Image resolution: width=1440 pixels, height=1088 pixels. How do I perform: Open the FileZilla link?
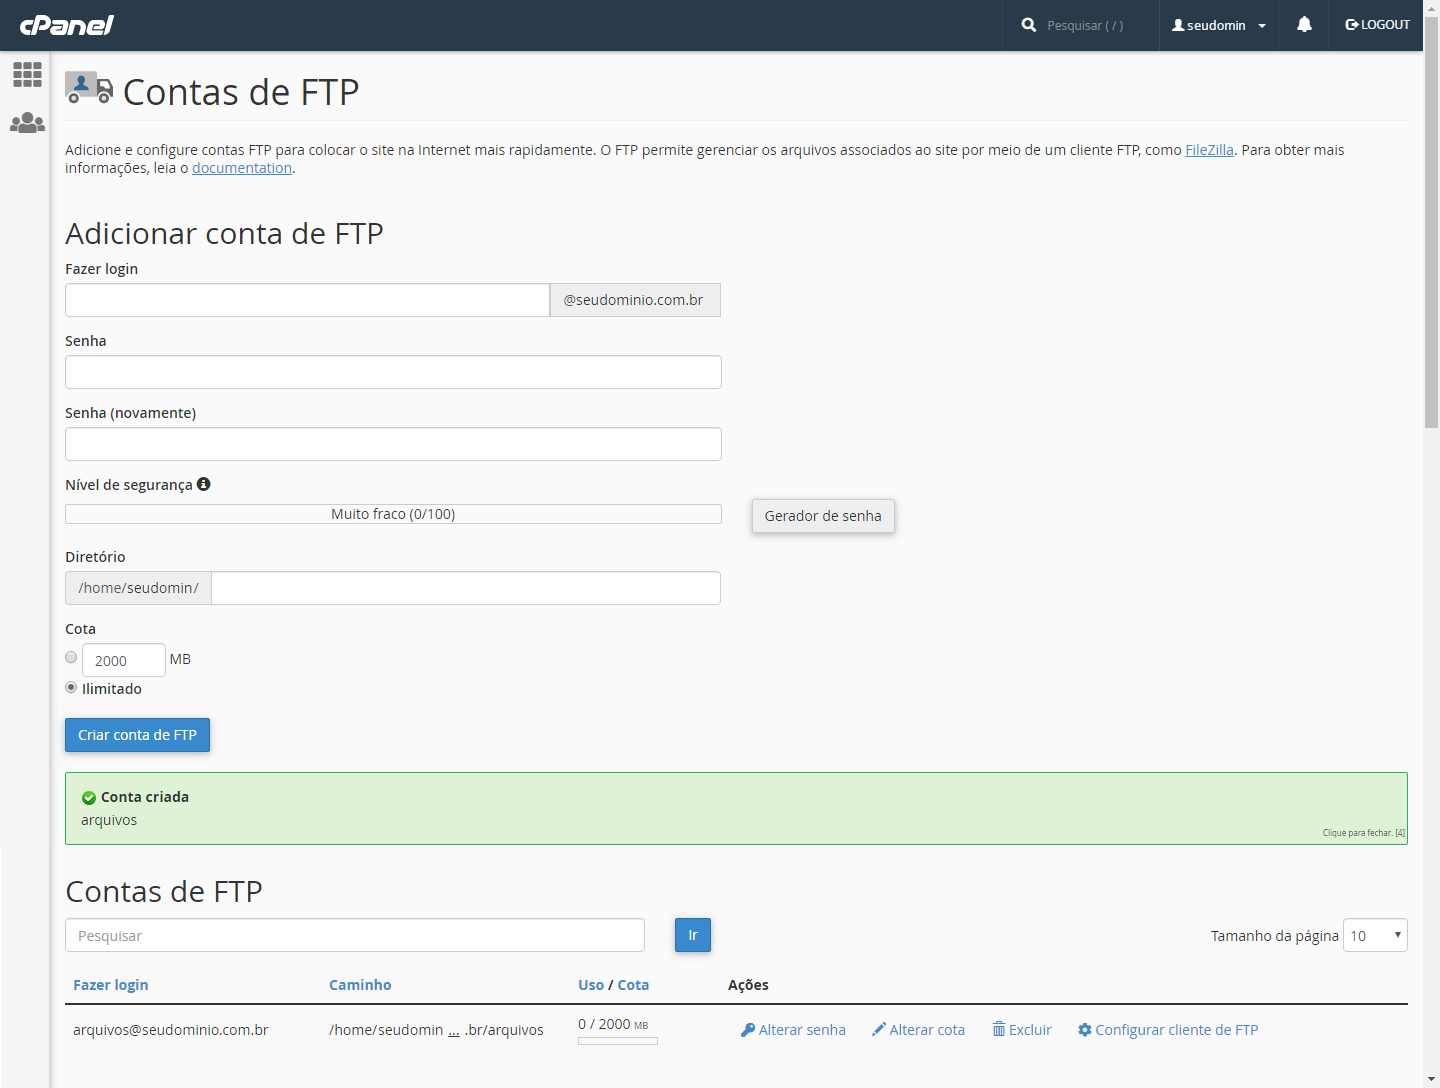[1209, 150]
